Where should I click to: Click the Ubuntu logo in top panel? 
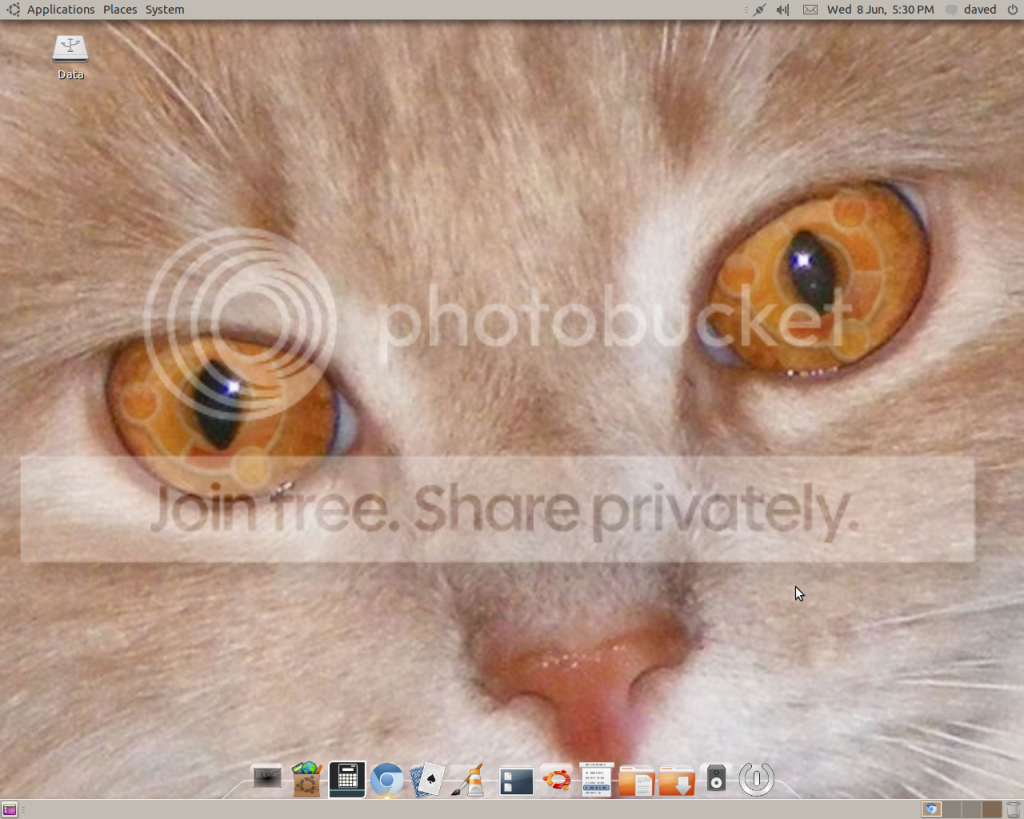click(13, 10)
